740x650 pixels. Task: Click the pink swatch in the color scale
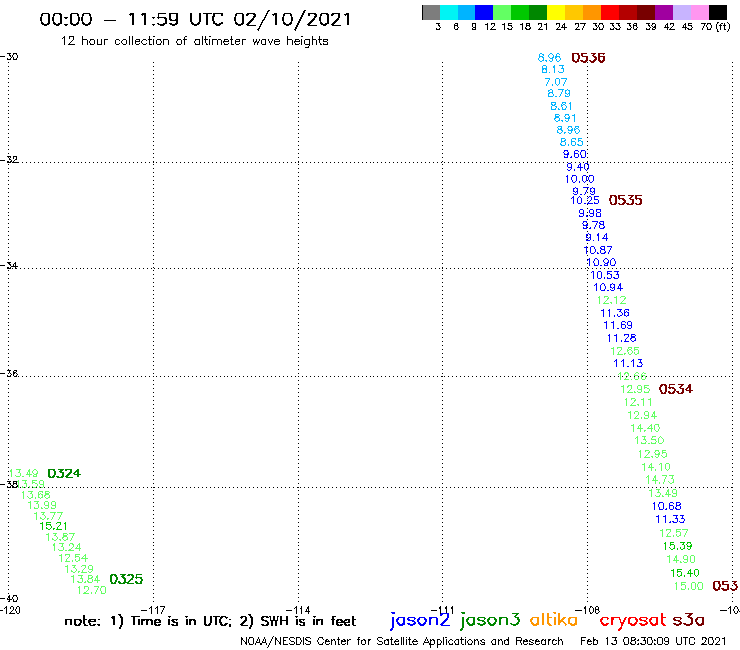[x=700, y=12]
